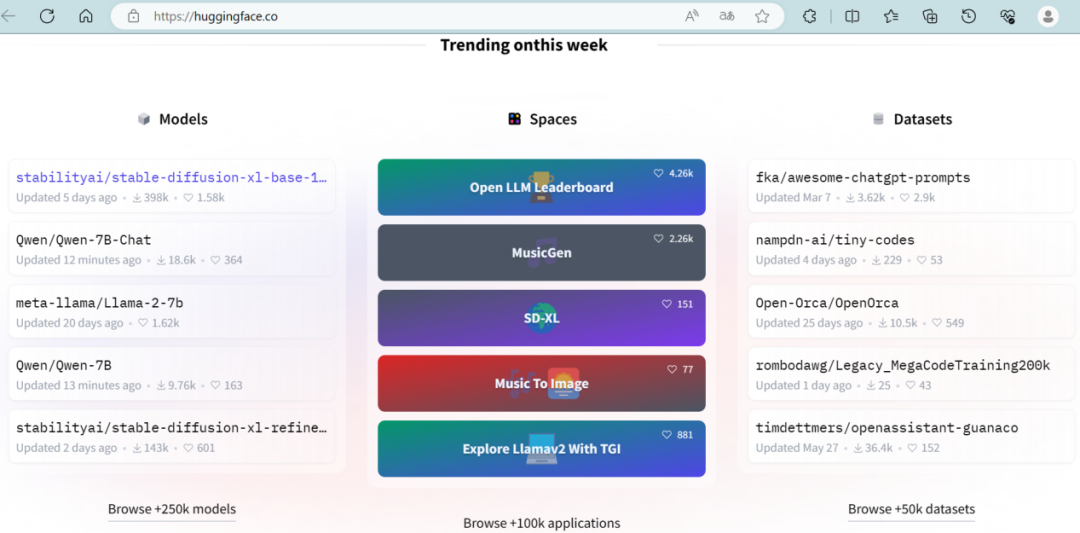Open the SD-XL space card

[x=541, y=318]
